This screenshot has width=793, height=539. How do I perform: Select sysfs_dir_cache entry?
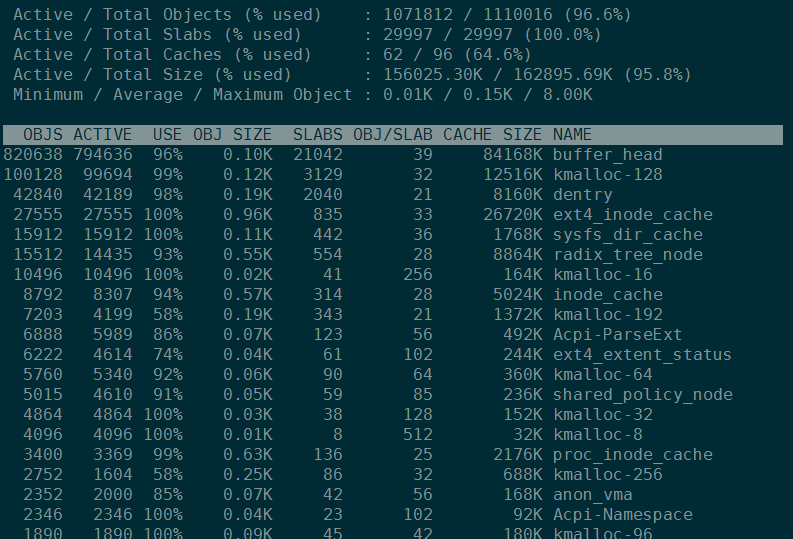click(628, 235)
